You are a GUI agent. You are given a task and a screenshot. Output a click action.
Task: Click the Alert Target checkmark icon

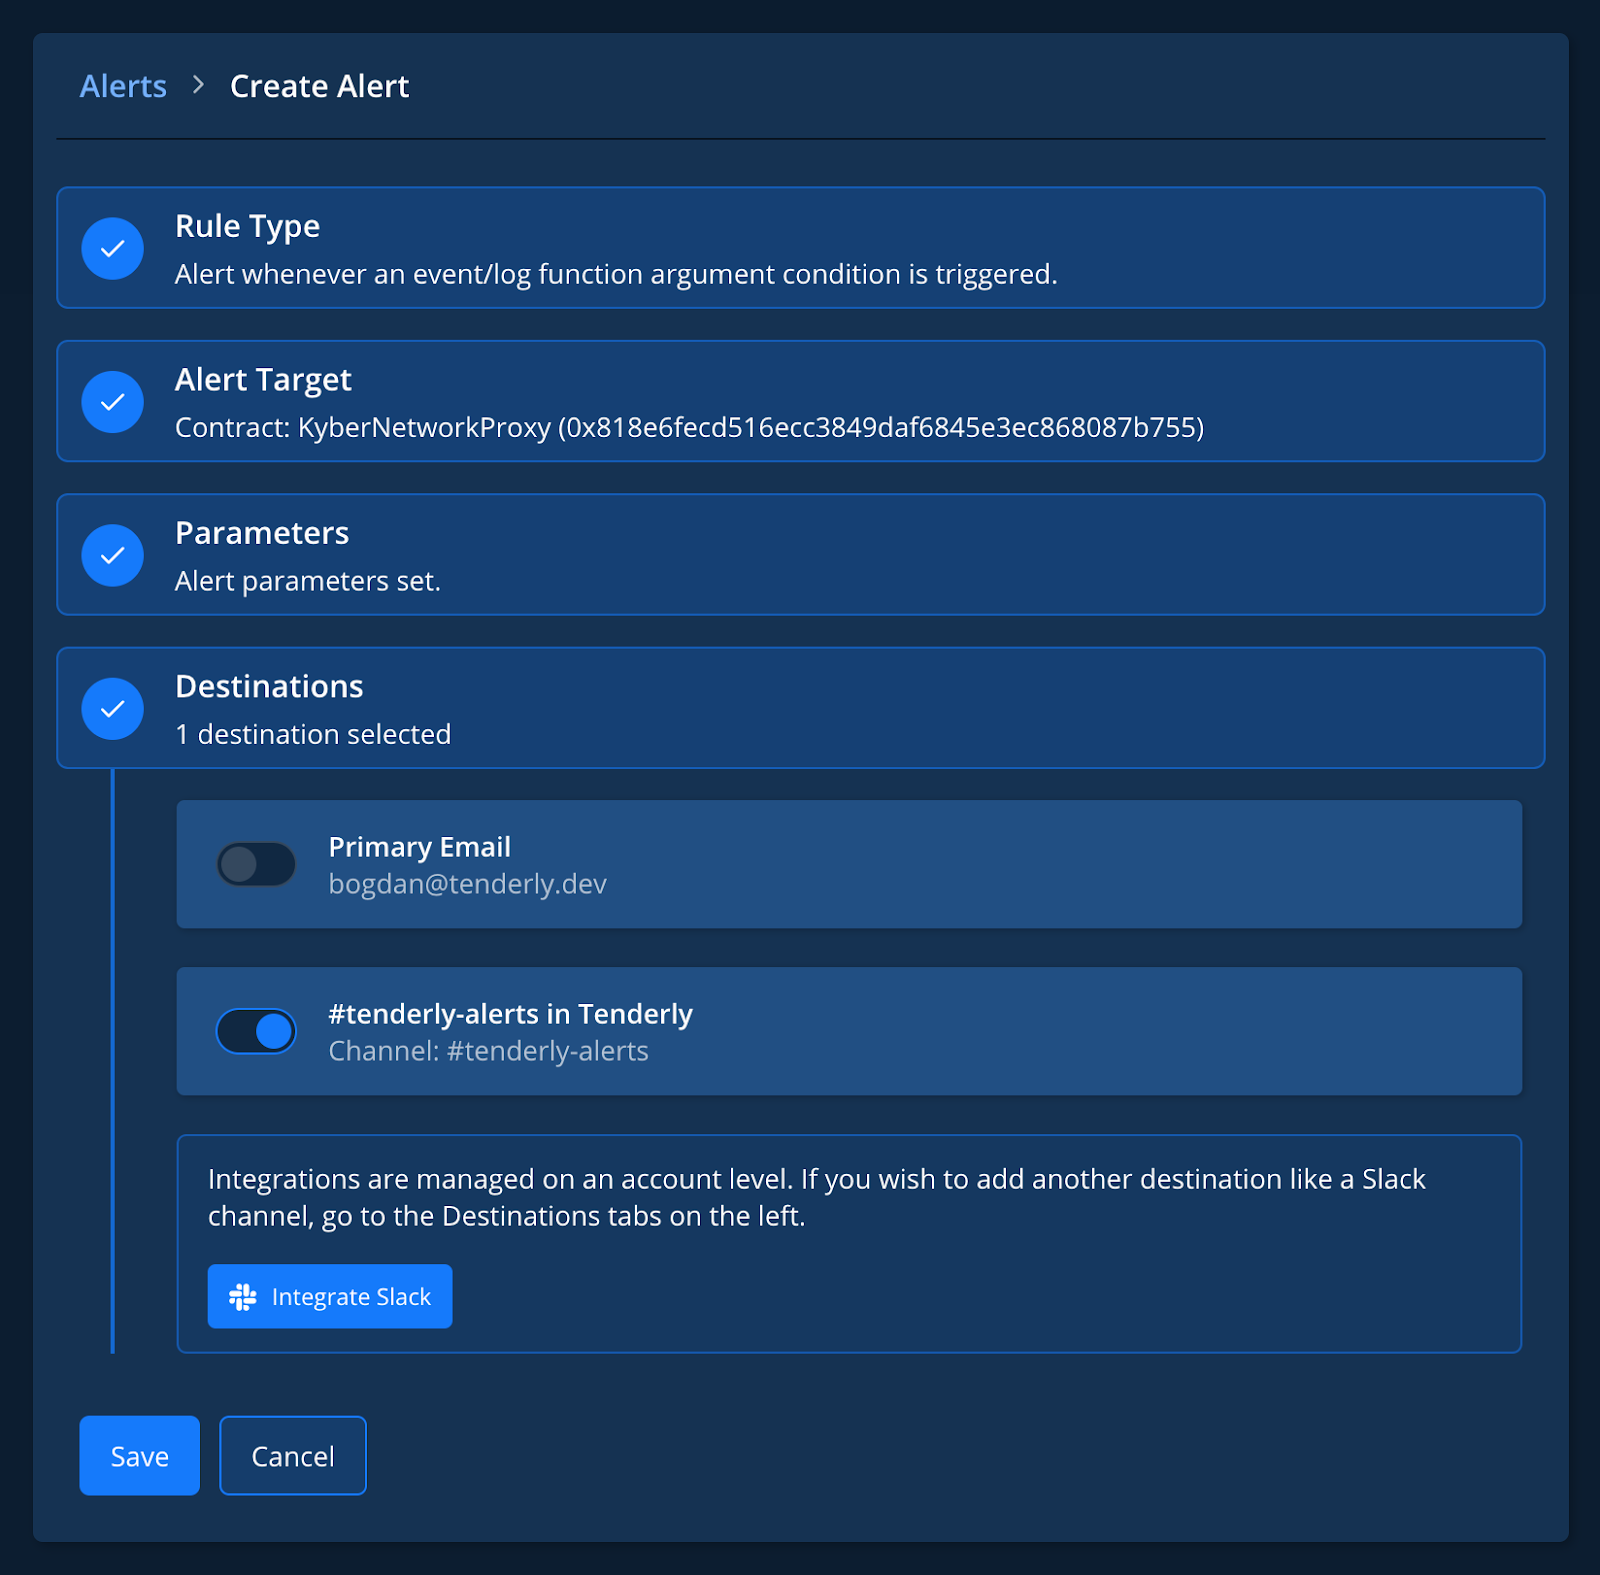coord(113,402)
